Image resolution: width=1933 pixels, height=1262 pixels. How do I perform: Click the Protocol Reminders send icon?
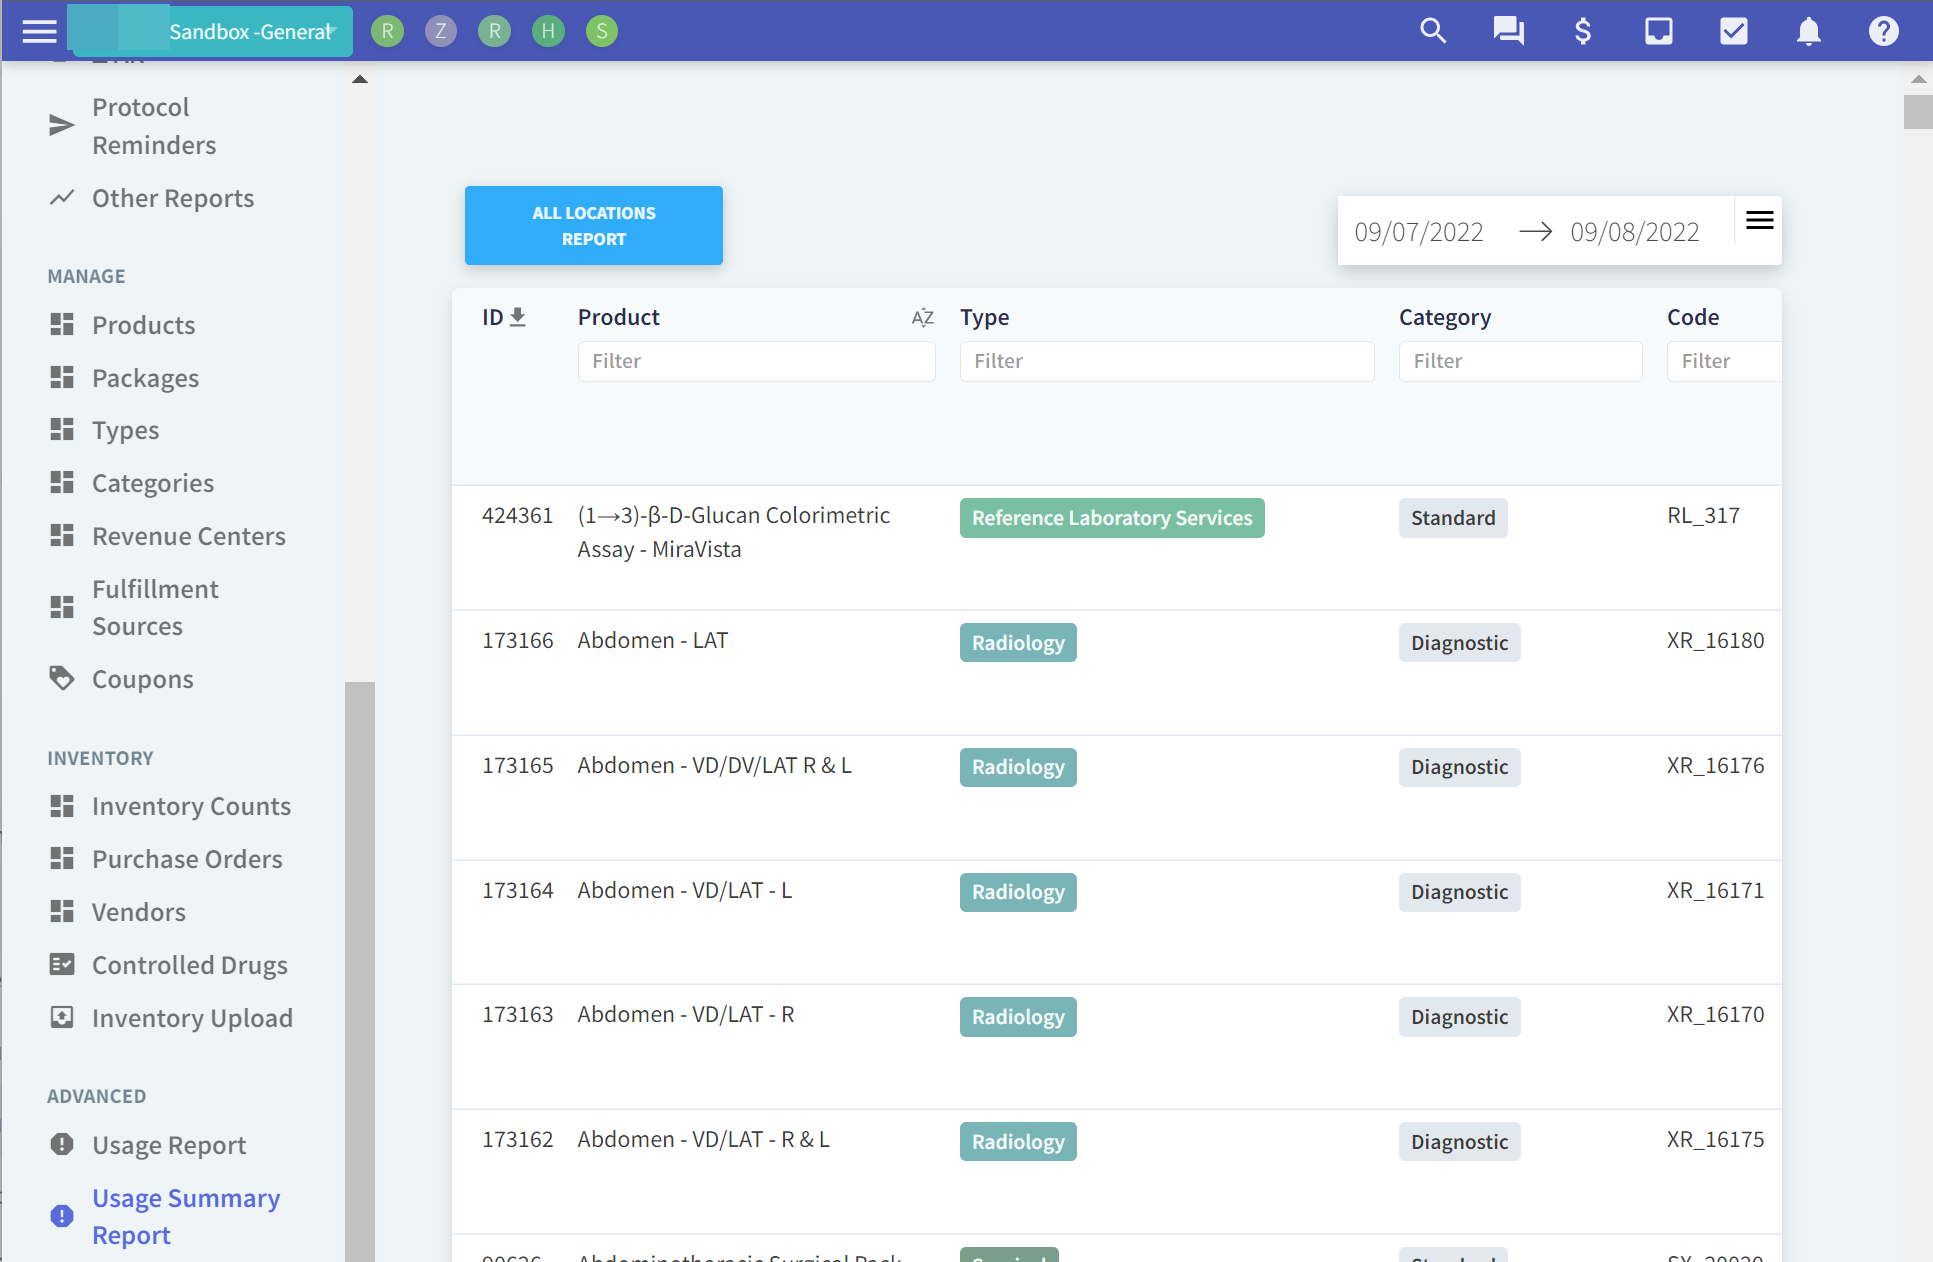62,125
